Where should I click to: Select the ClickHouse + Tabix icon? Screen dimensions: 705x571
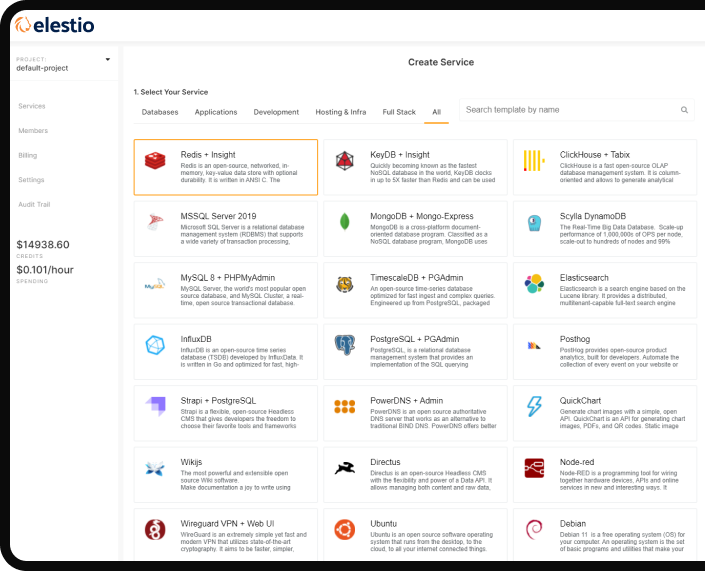tap(534, 161)
